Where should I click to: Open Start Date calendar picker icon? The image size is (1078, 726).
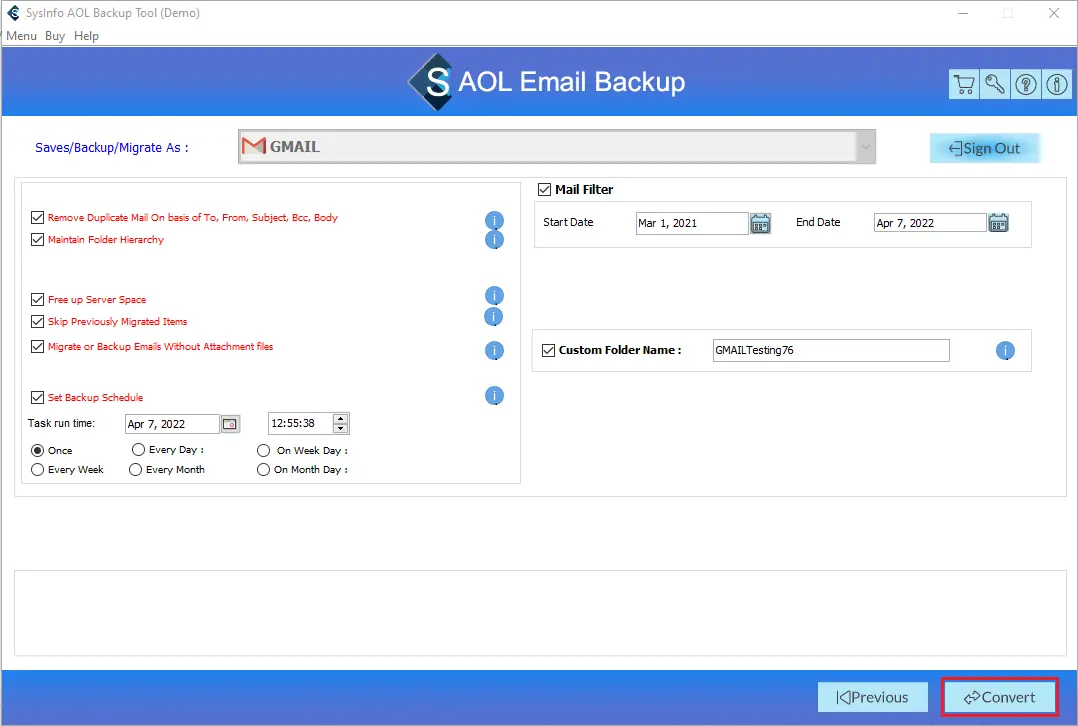760,223
